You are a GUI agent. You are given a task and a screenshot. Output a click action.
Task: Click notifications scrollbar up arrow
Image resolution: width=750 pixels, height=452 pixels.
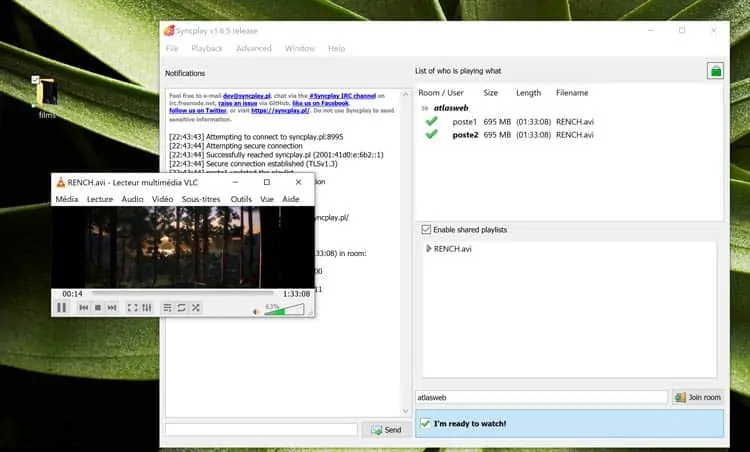point(406,94)
